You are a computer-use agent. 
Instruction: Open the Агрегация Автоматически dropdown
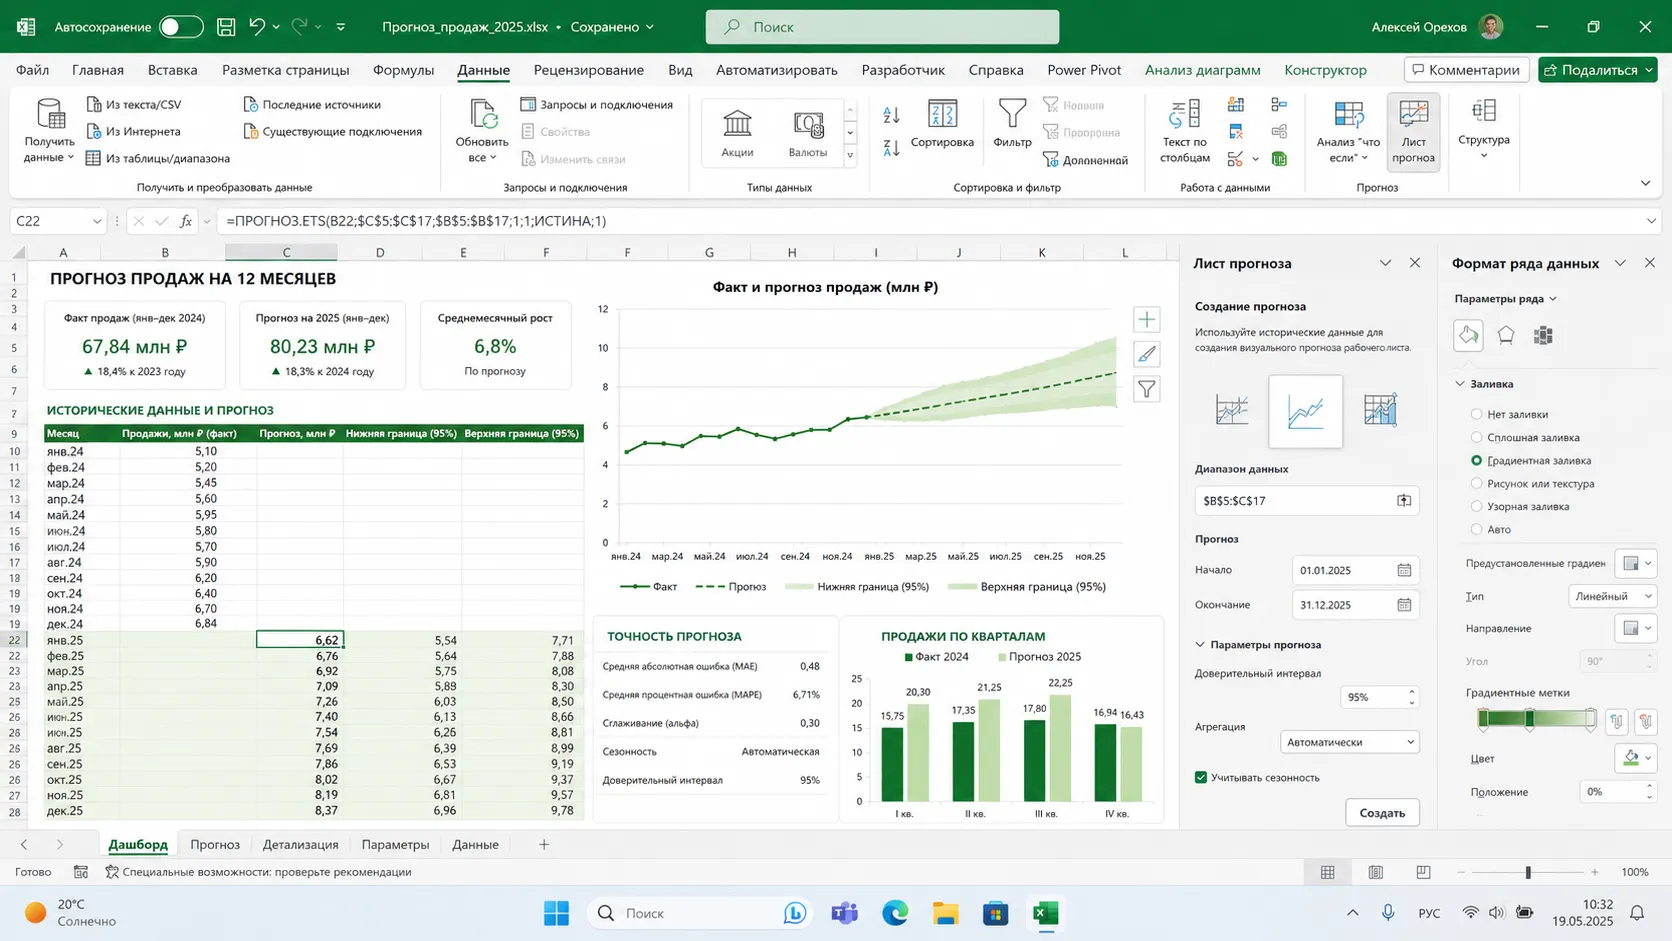pos(1349,742)
